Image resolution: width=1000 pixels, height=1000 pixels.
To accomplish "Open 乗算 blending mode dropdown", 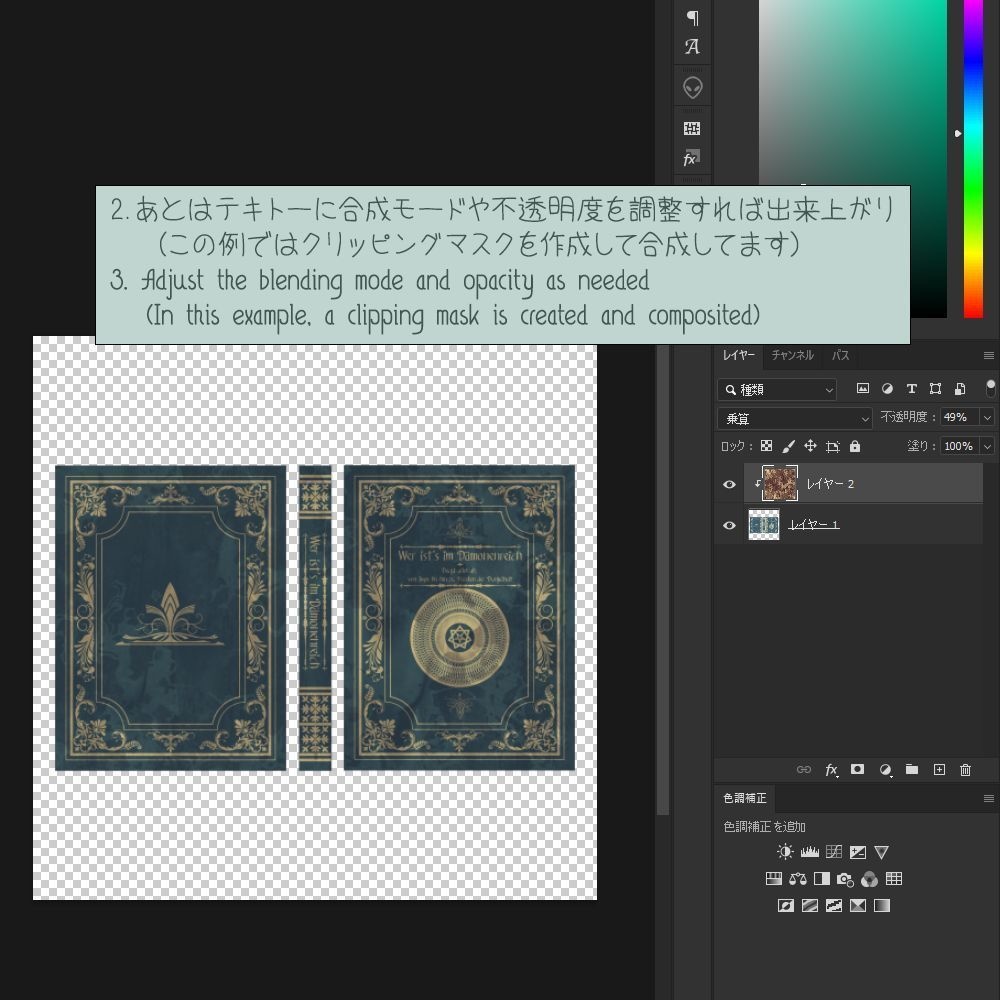I will [x=795, y=418].
